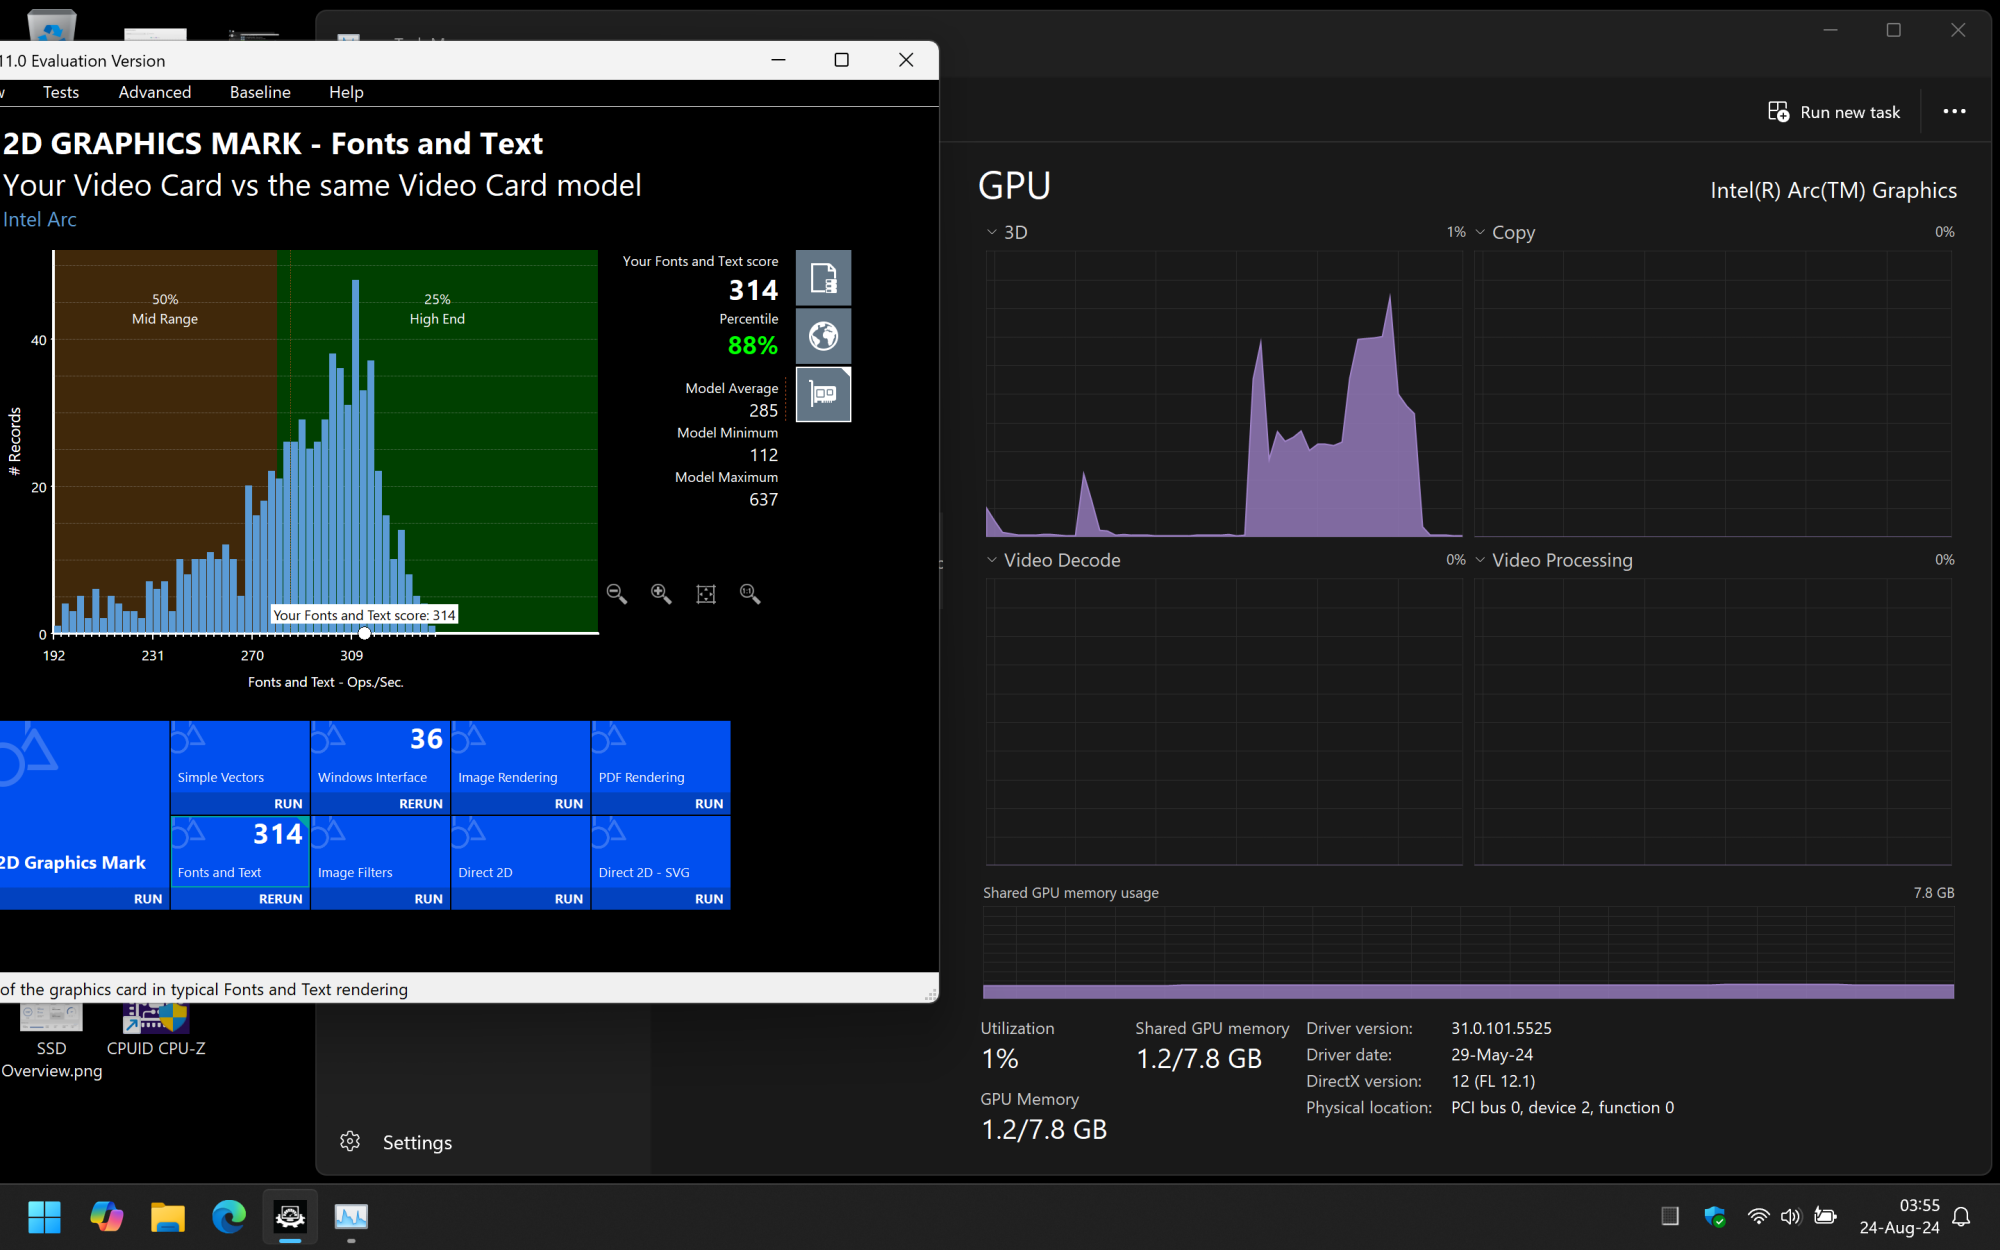Click the globe web comparison icon
Image resolution: width=2000 pixels, height=1250 pixels.
click(x=823, y=336)
